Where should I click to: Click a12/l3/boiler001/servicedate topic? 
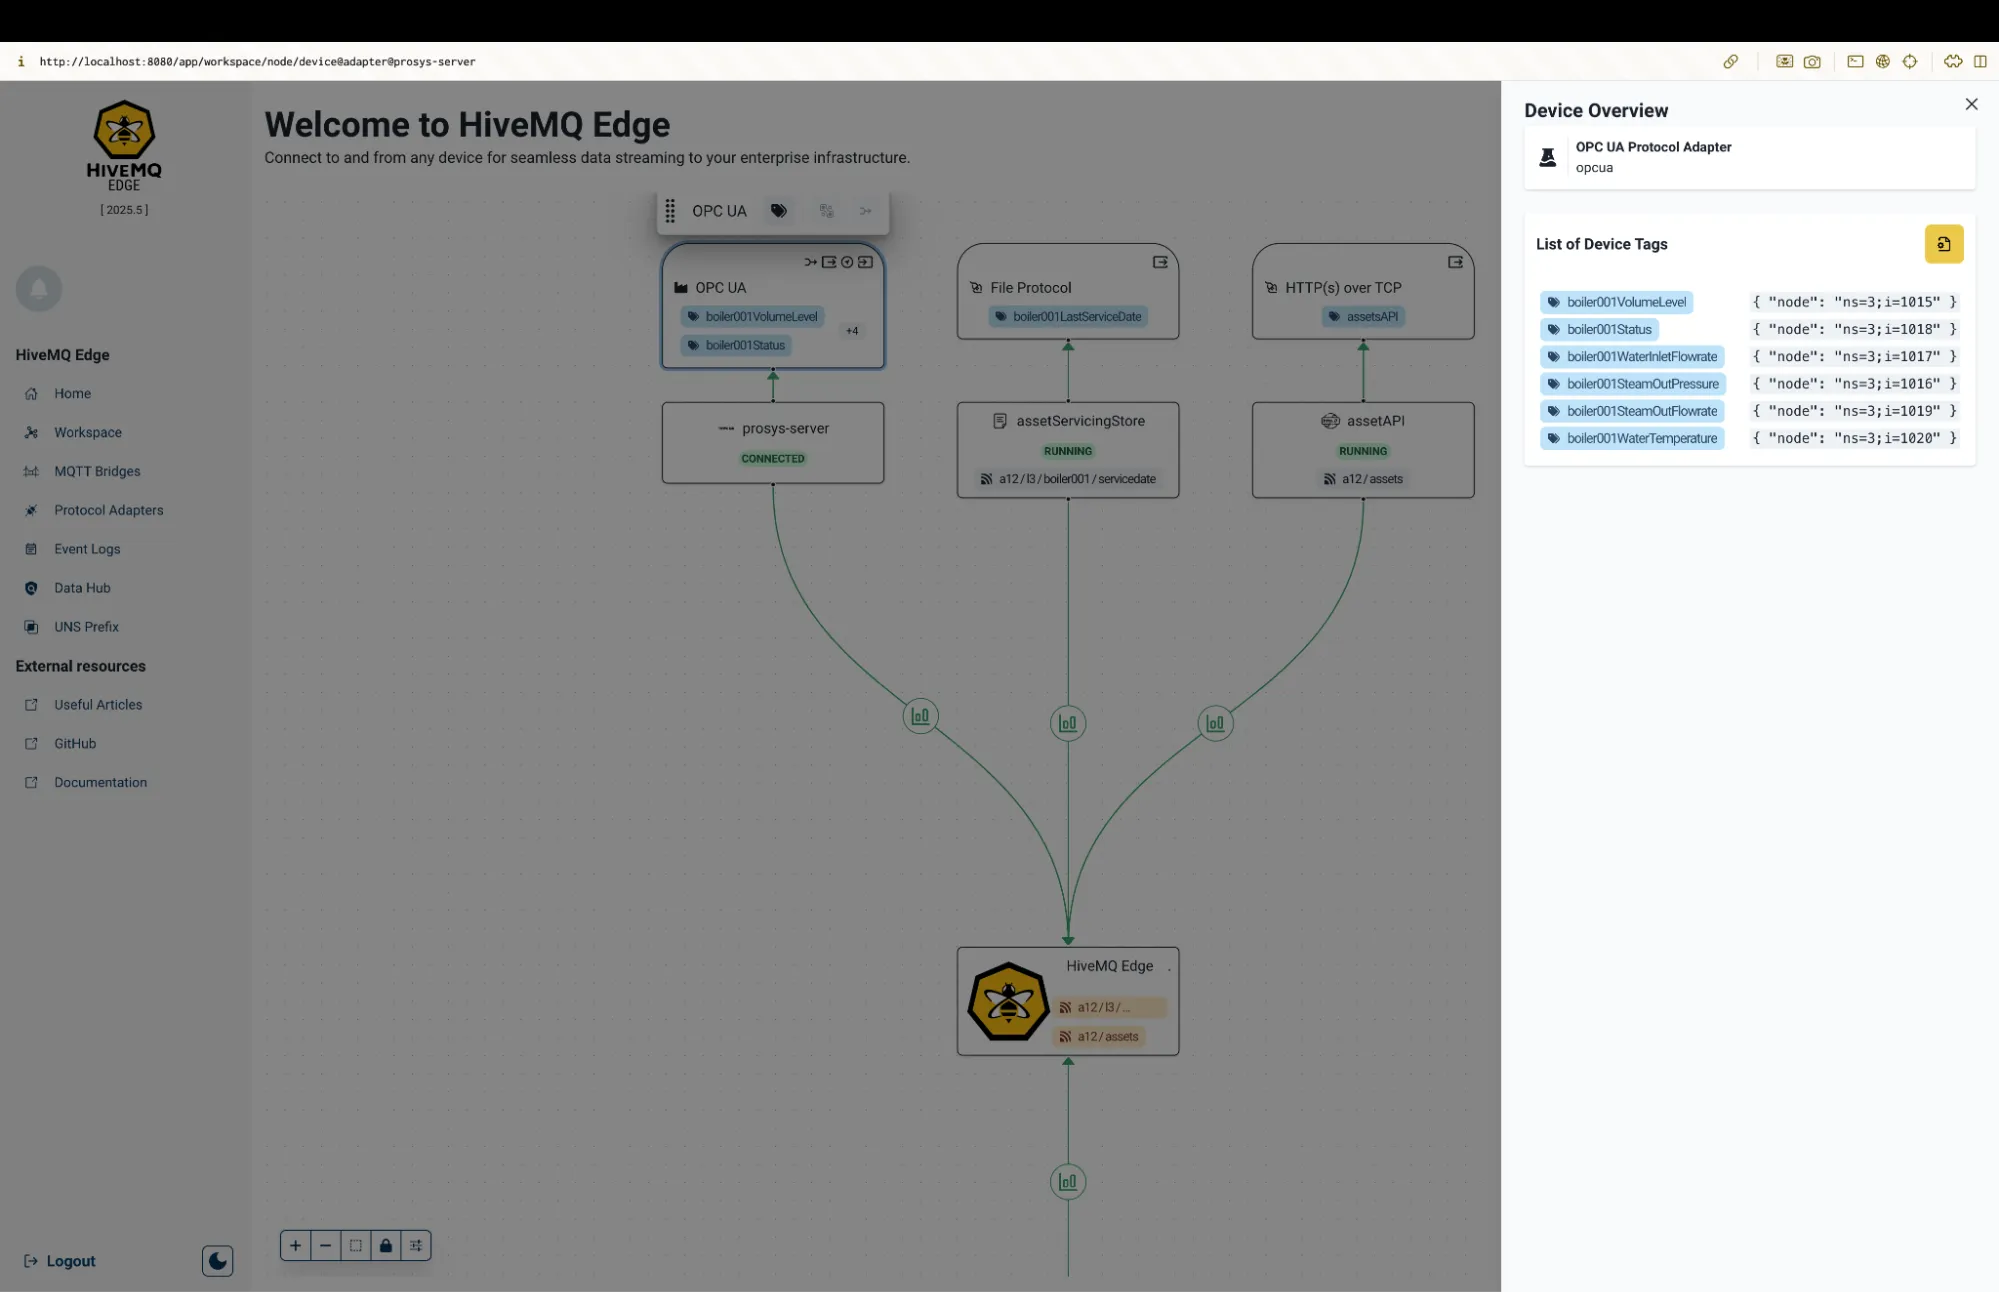click(1067, 479)
